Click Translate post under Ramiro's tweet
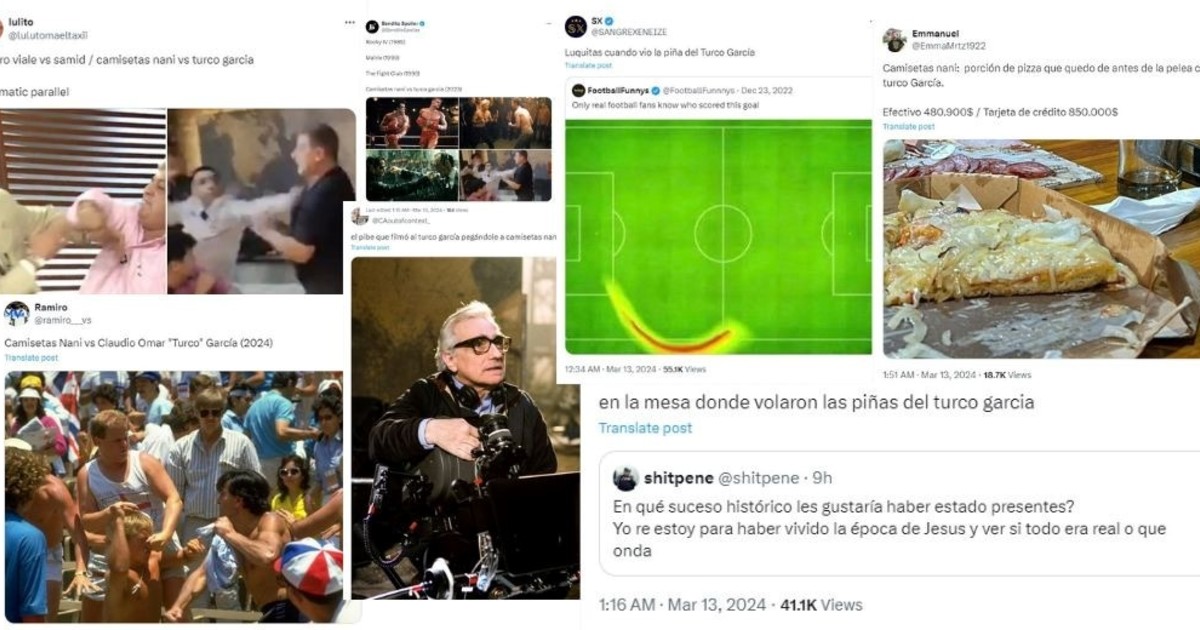1200x630 pixels. click(31, 358)
